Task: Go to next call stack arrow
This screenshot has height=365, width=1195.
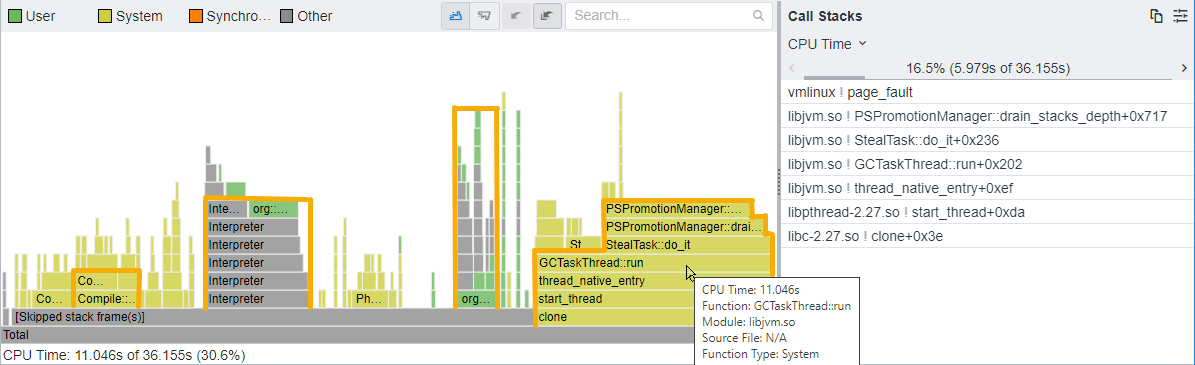Action: [1184, 69]
